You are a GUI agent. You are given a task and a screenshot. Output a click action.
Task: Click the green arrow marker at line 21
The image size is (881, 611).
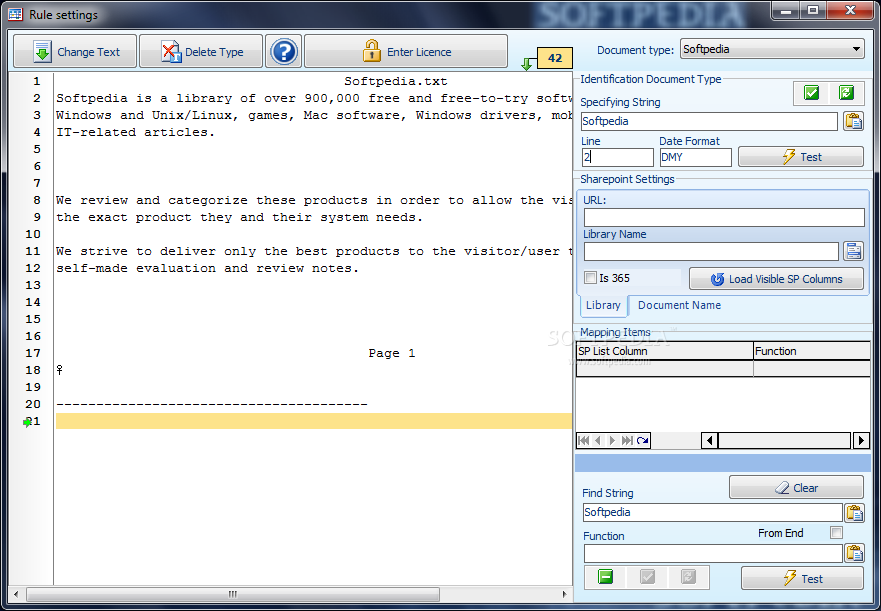click(26, 422)
